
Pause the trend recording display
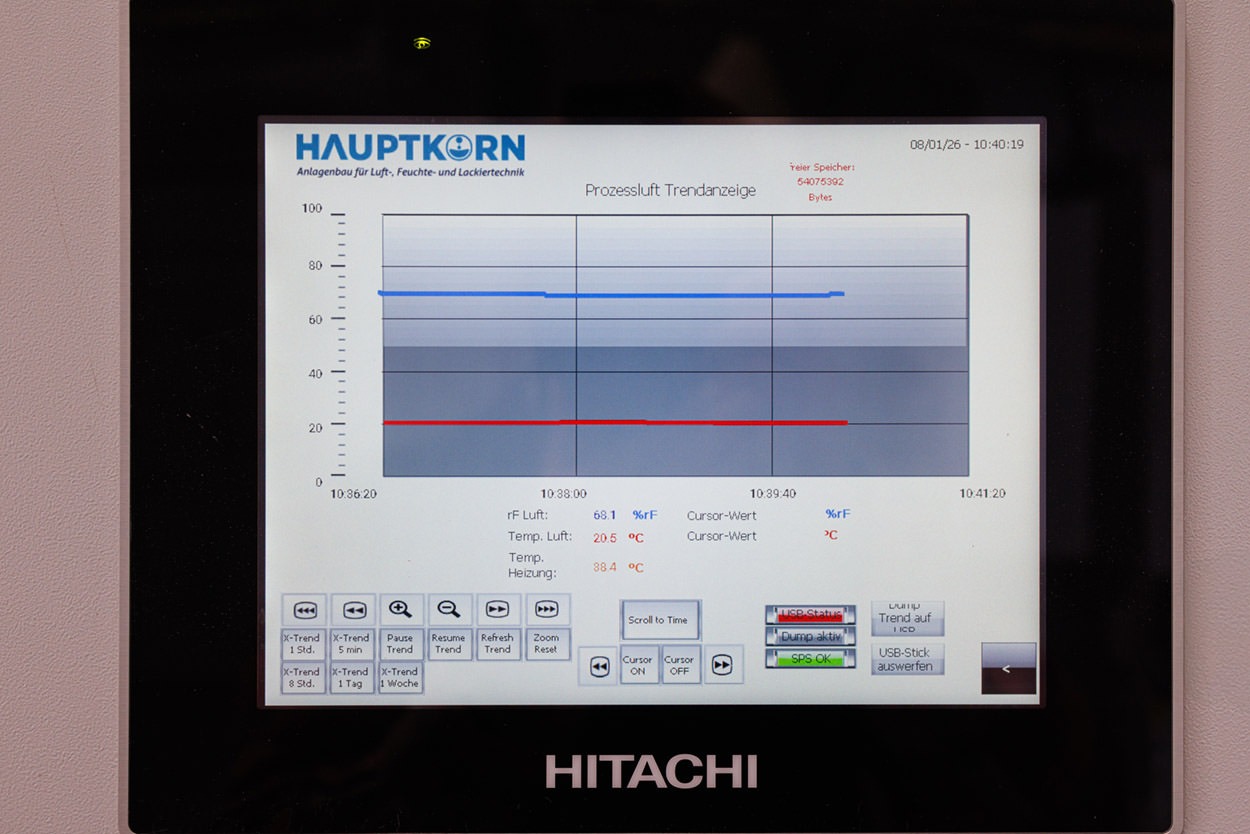coord(400,644)
